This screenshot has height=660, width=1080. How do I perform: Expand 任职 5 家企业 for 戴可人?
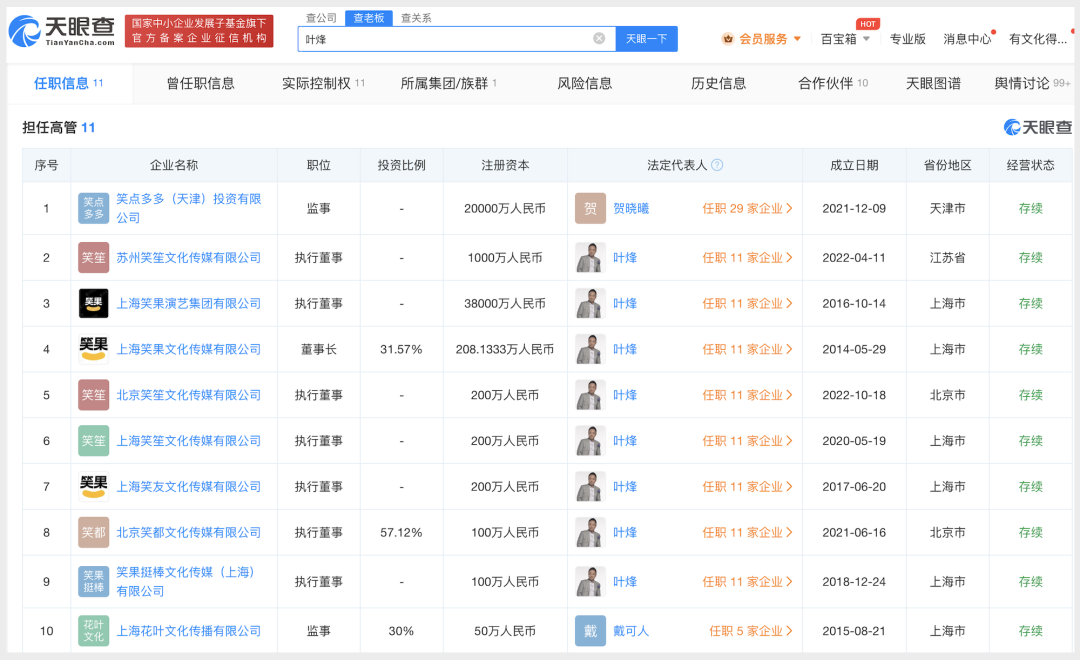pyautogui.click(x=751, y=631)
